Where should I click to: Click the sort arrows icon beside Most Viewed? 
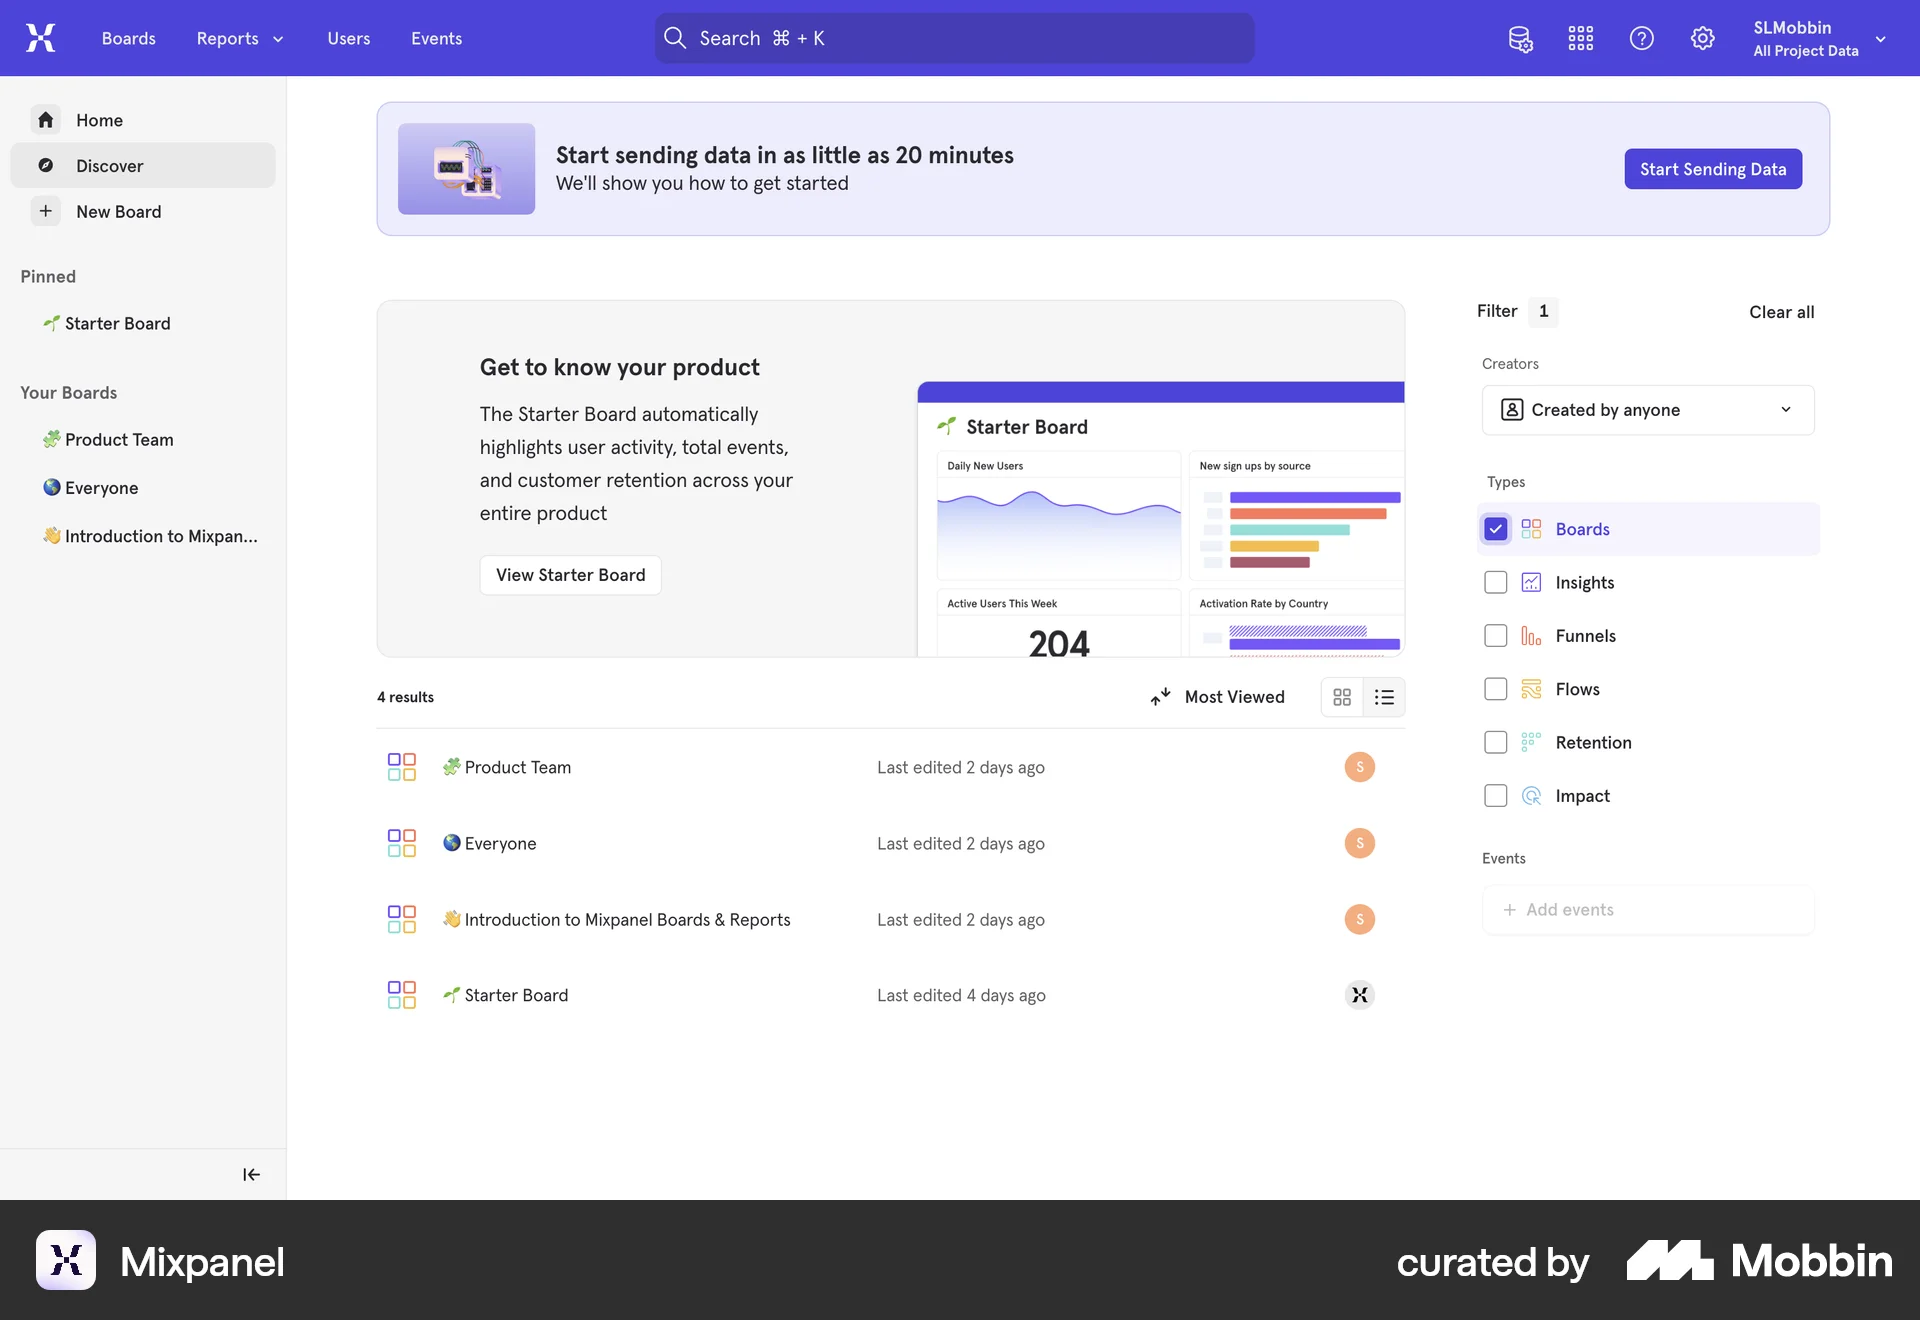[1160, 697]
